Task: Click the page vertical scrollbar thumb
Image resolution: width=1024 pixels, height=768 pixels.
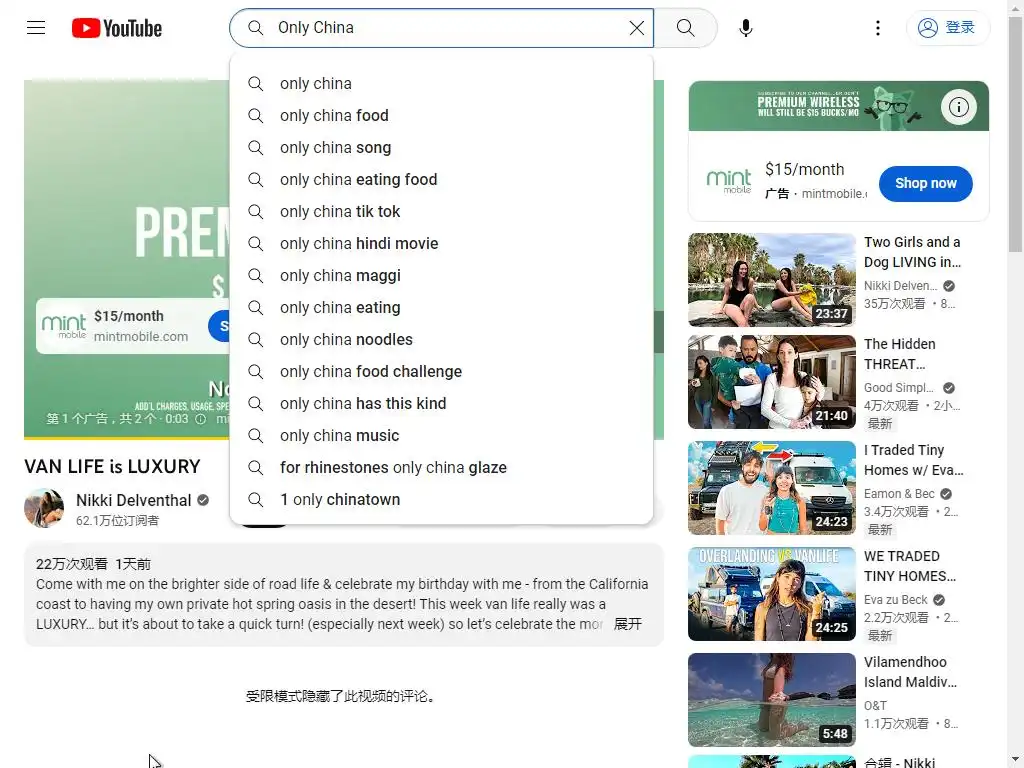Action: [x=1016, y=137]
